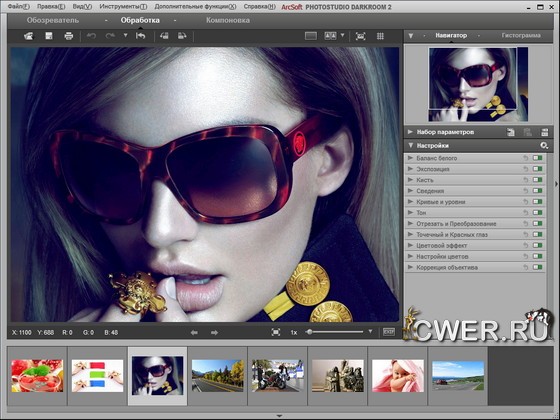Select the autumn road thumbnail in filmstrip

(x=218, y=376)
